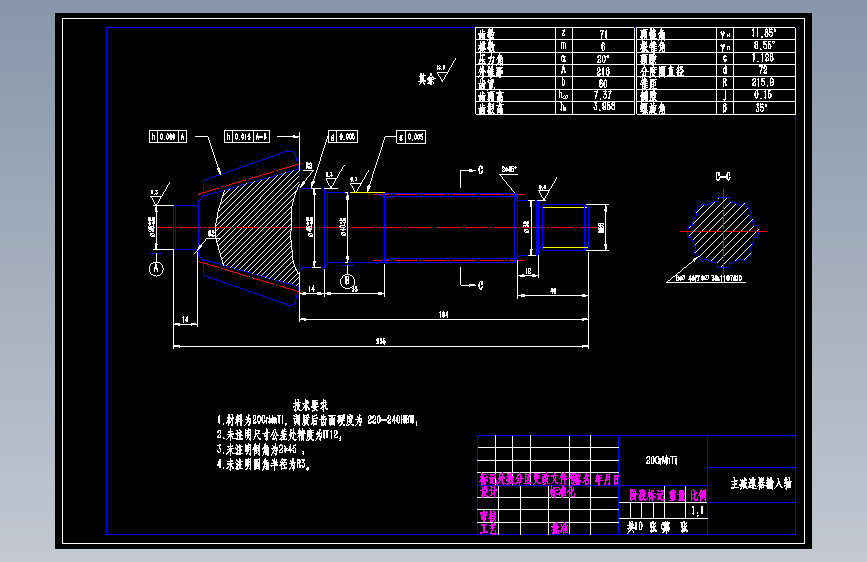Click the value 7.37 in gear table
867x562 pixels.
pos(603,95)
